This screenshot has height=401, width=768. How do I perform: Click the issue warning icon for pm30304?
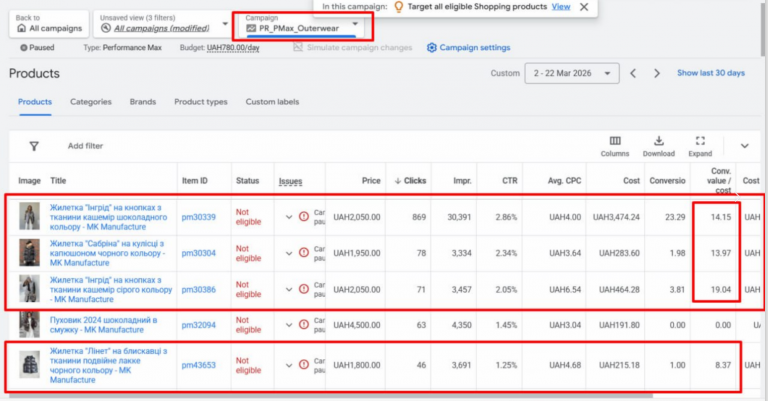click(304, 253)
